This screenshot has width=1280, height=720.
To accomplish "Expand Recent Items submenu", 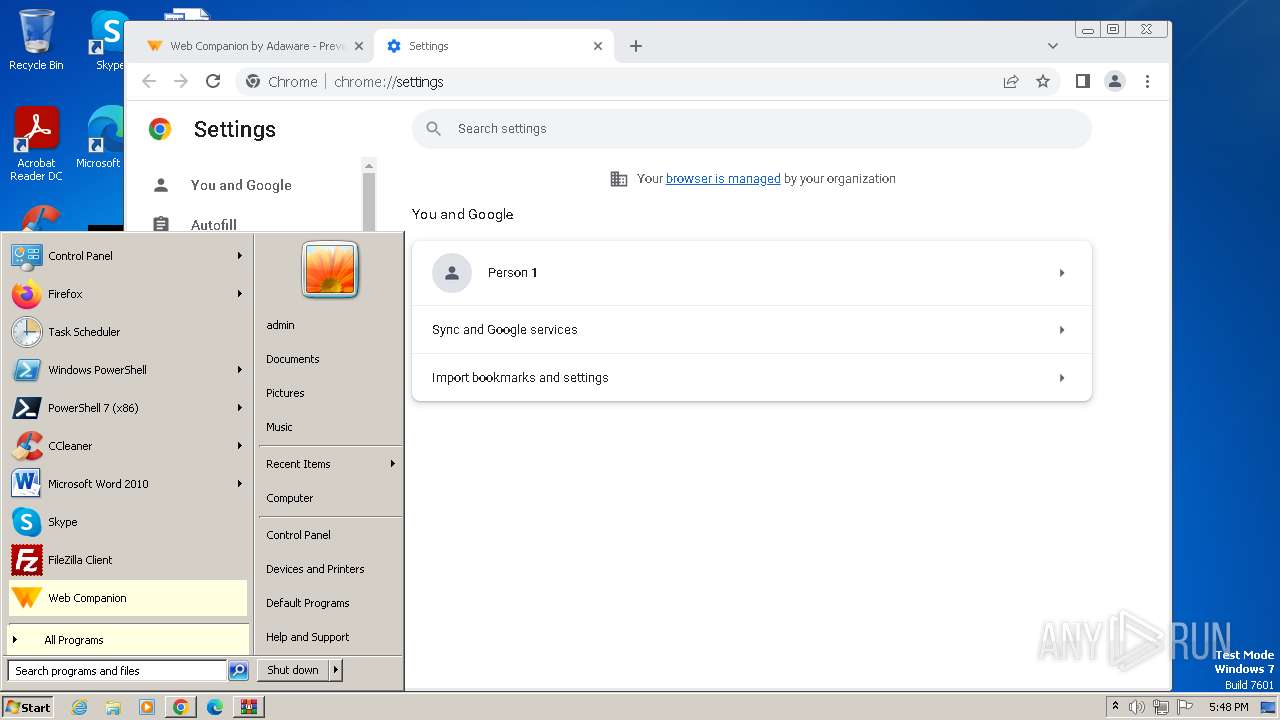I will coord(330,464).
